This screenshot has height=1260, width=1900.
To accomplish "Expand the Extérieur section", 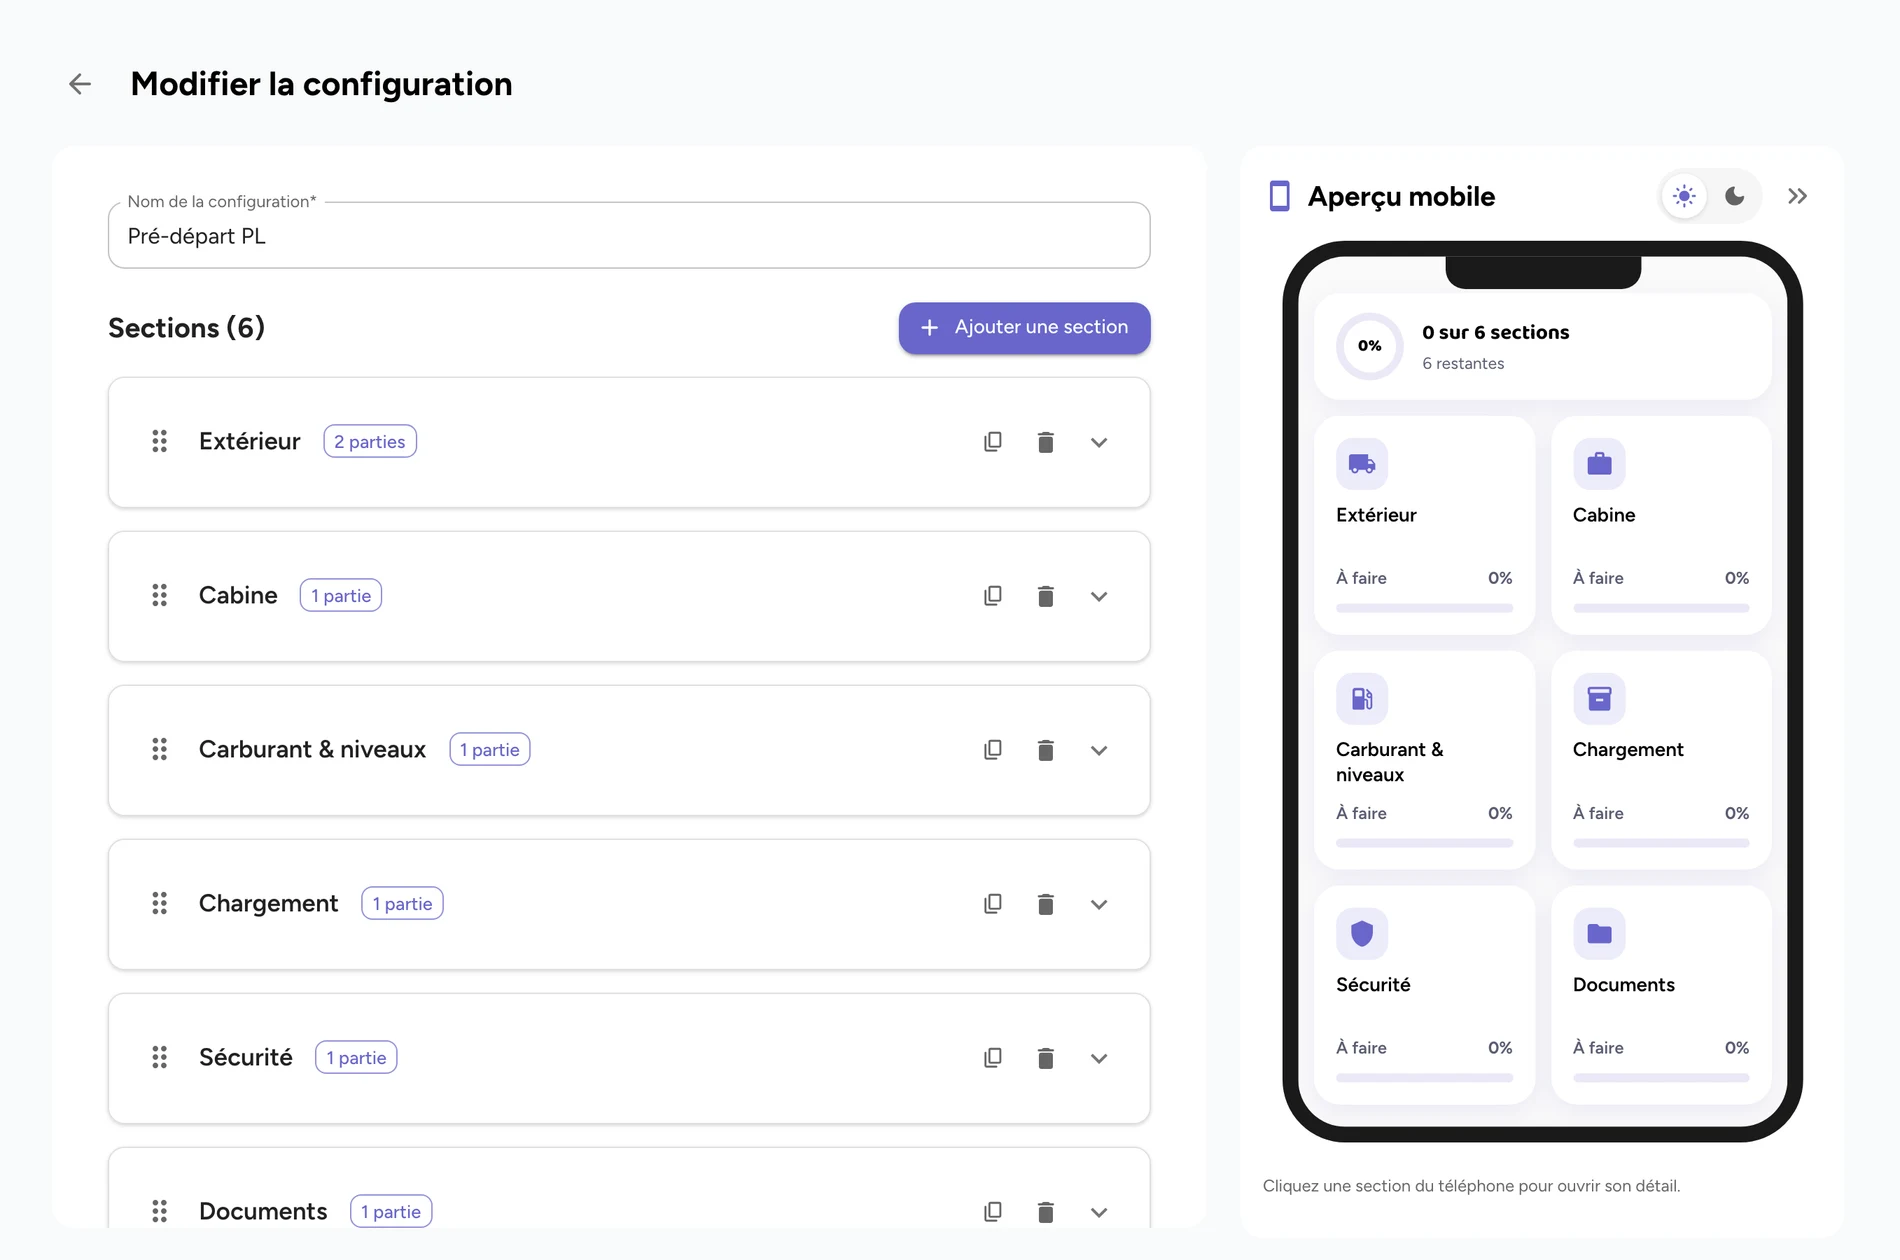I will point(1099,442).
